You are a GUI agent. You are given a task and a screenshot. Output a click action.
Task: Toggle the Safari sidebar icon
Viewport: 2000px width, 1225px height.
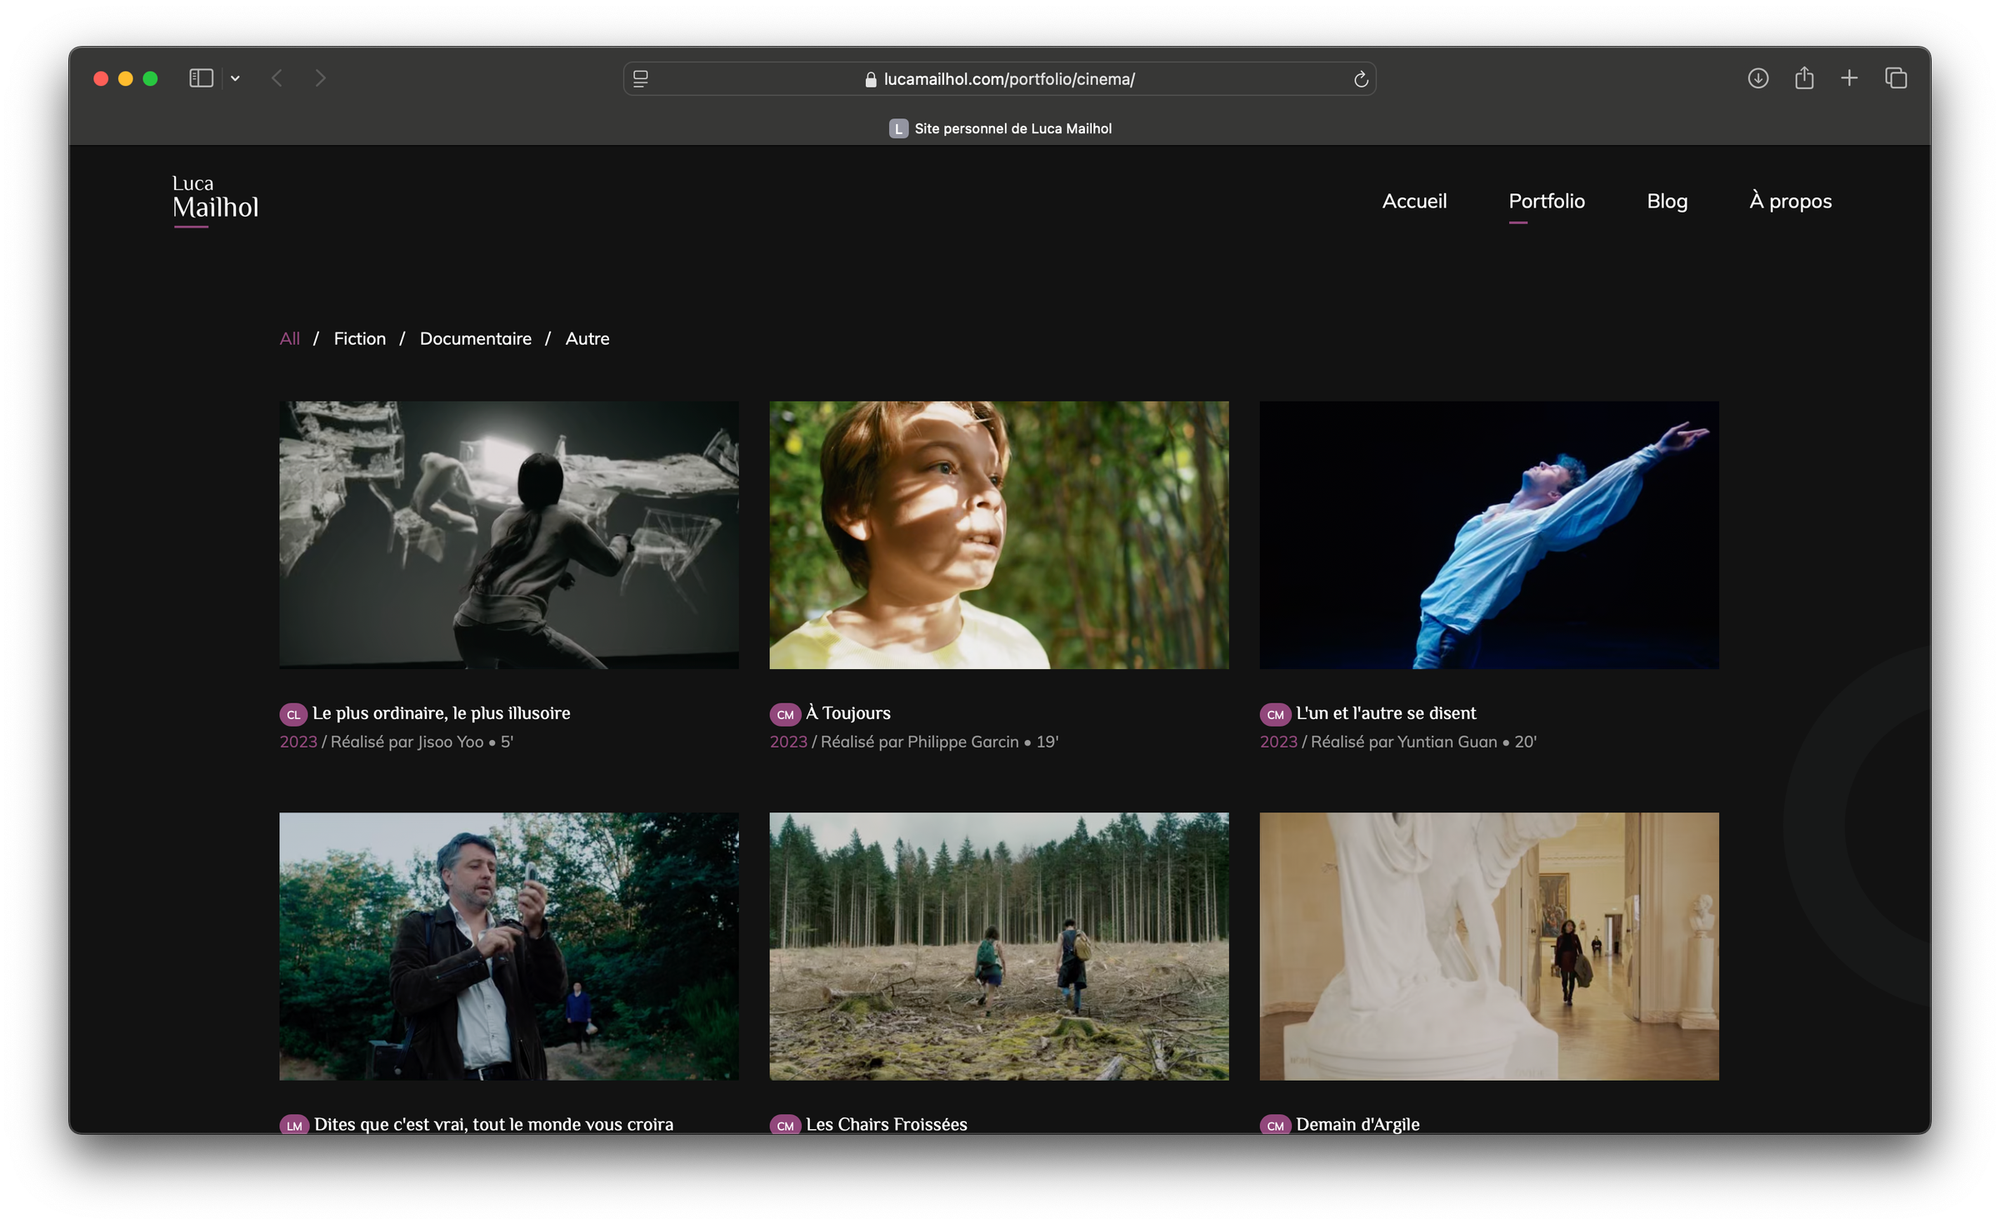coord(201,78)
